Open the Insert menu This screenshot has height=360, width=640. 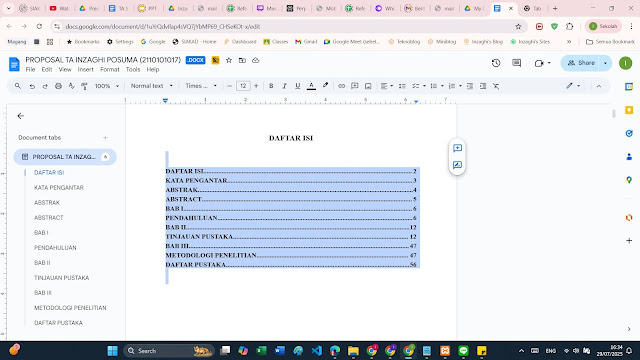pos(86,70)
